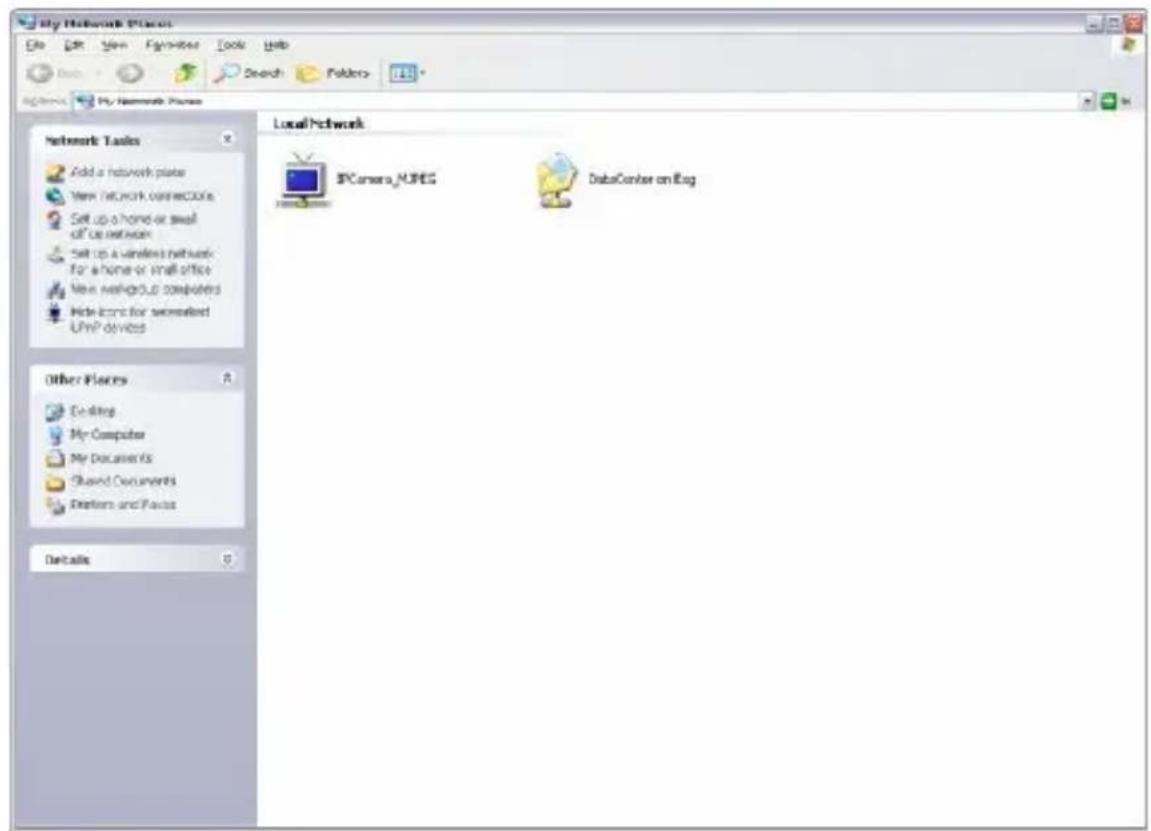Collapse the Network Tasks panel

point(228,139)
